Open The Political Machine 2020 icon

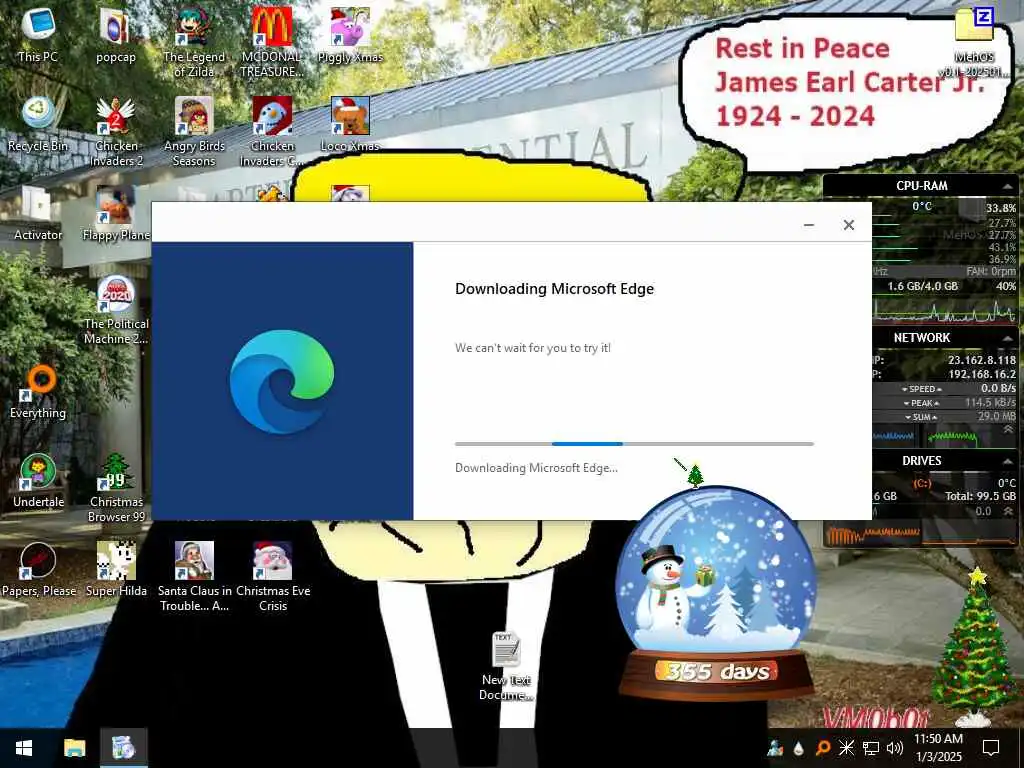pyautogui.click(x=116, y=310)
